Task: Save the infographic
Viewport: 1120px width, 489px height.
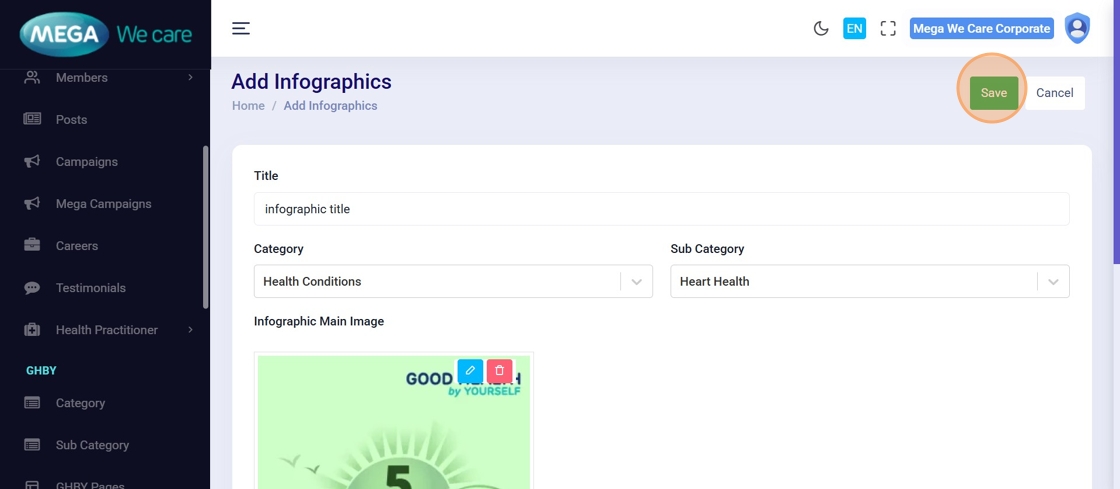Action: [993, 93]
